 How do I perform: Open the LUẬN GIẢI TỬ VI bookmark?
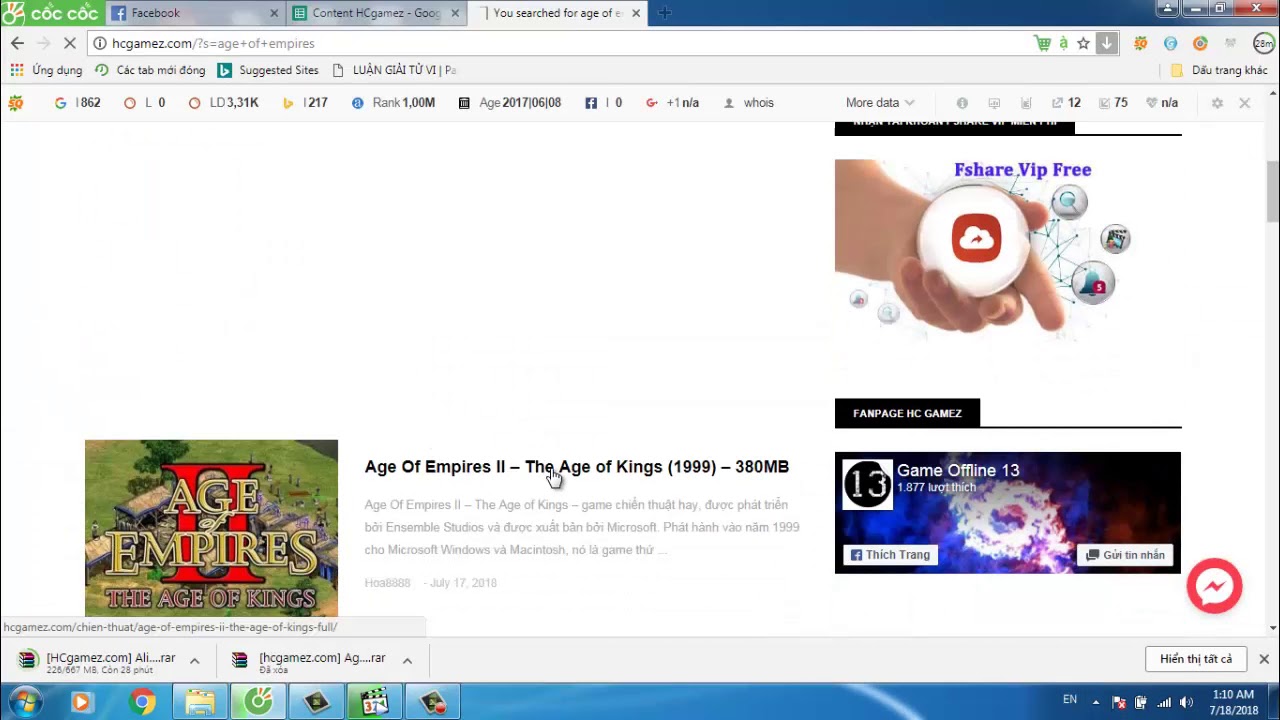coord(394,70)
